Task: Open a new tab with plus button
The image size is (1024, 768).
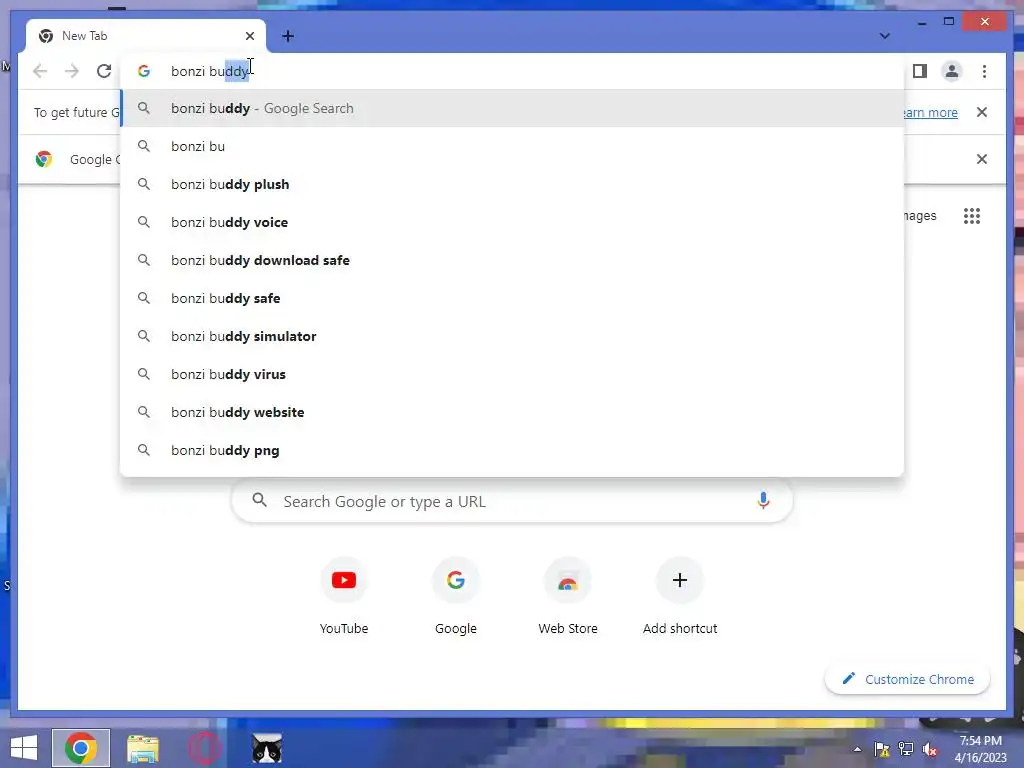Action: click(x=288, y=36)
